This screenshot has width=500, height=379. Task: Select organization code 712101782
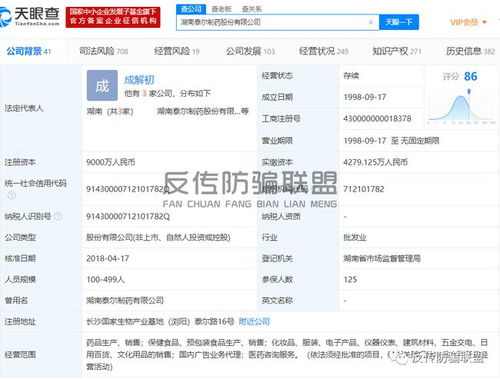coord(364,189)
